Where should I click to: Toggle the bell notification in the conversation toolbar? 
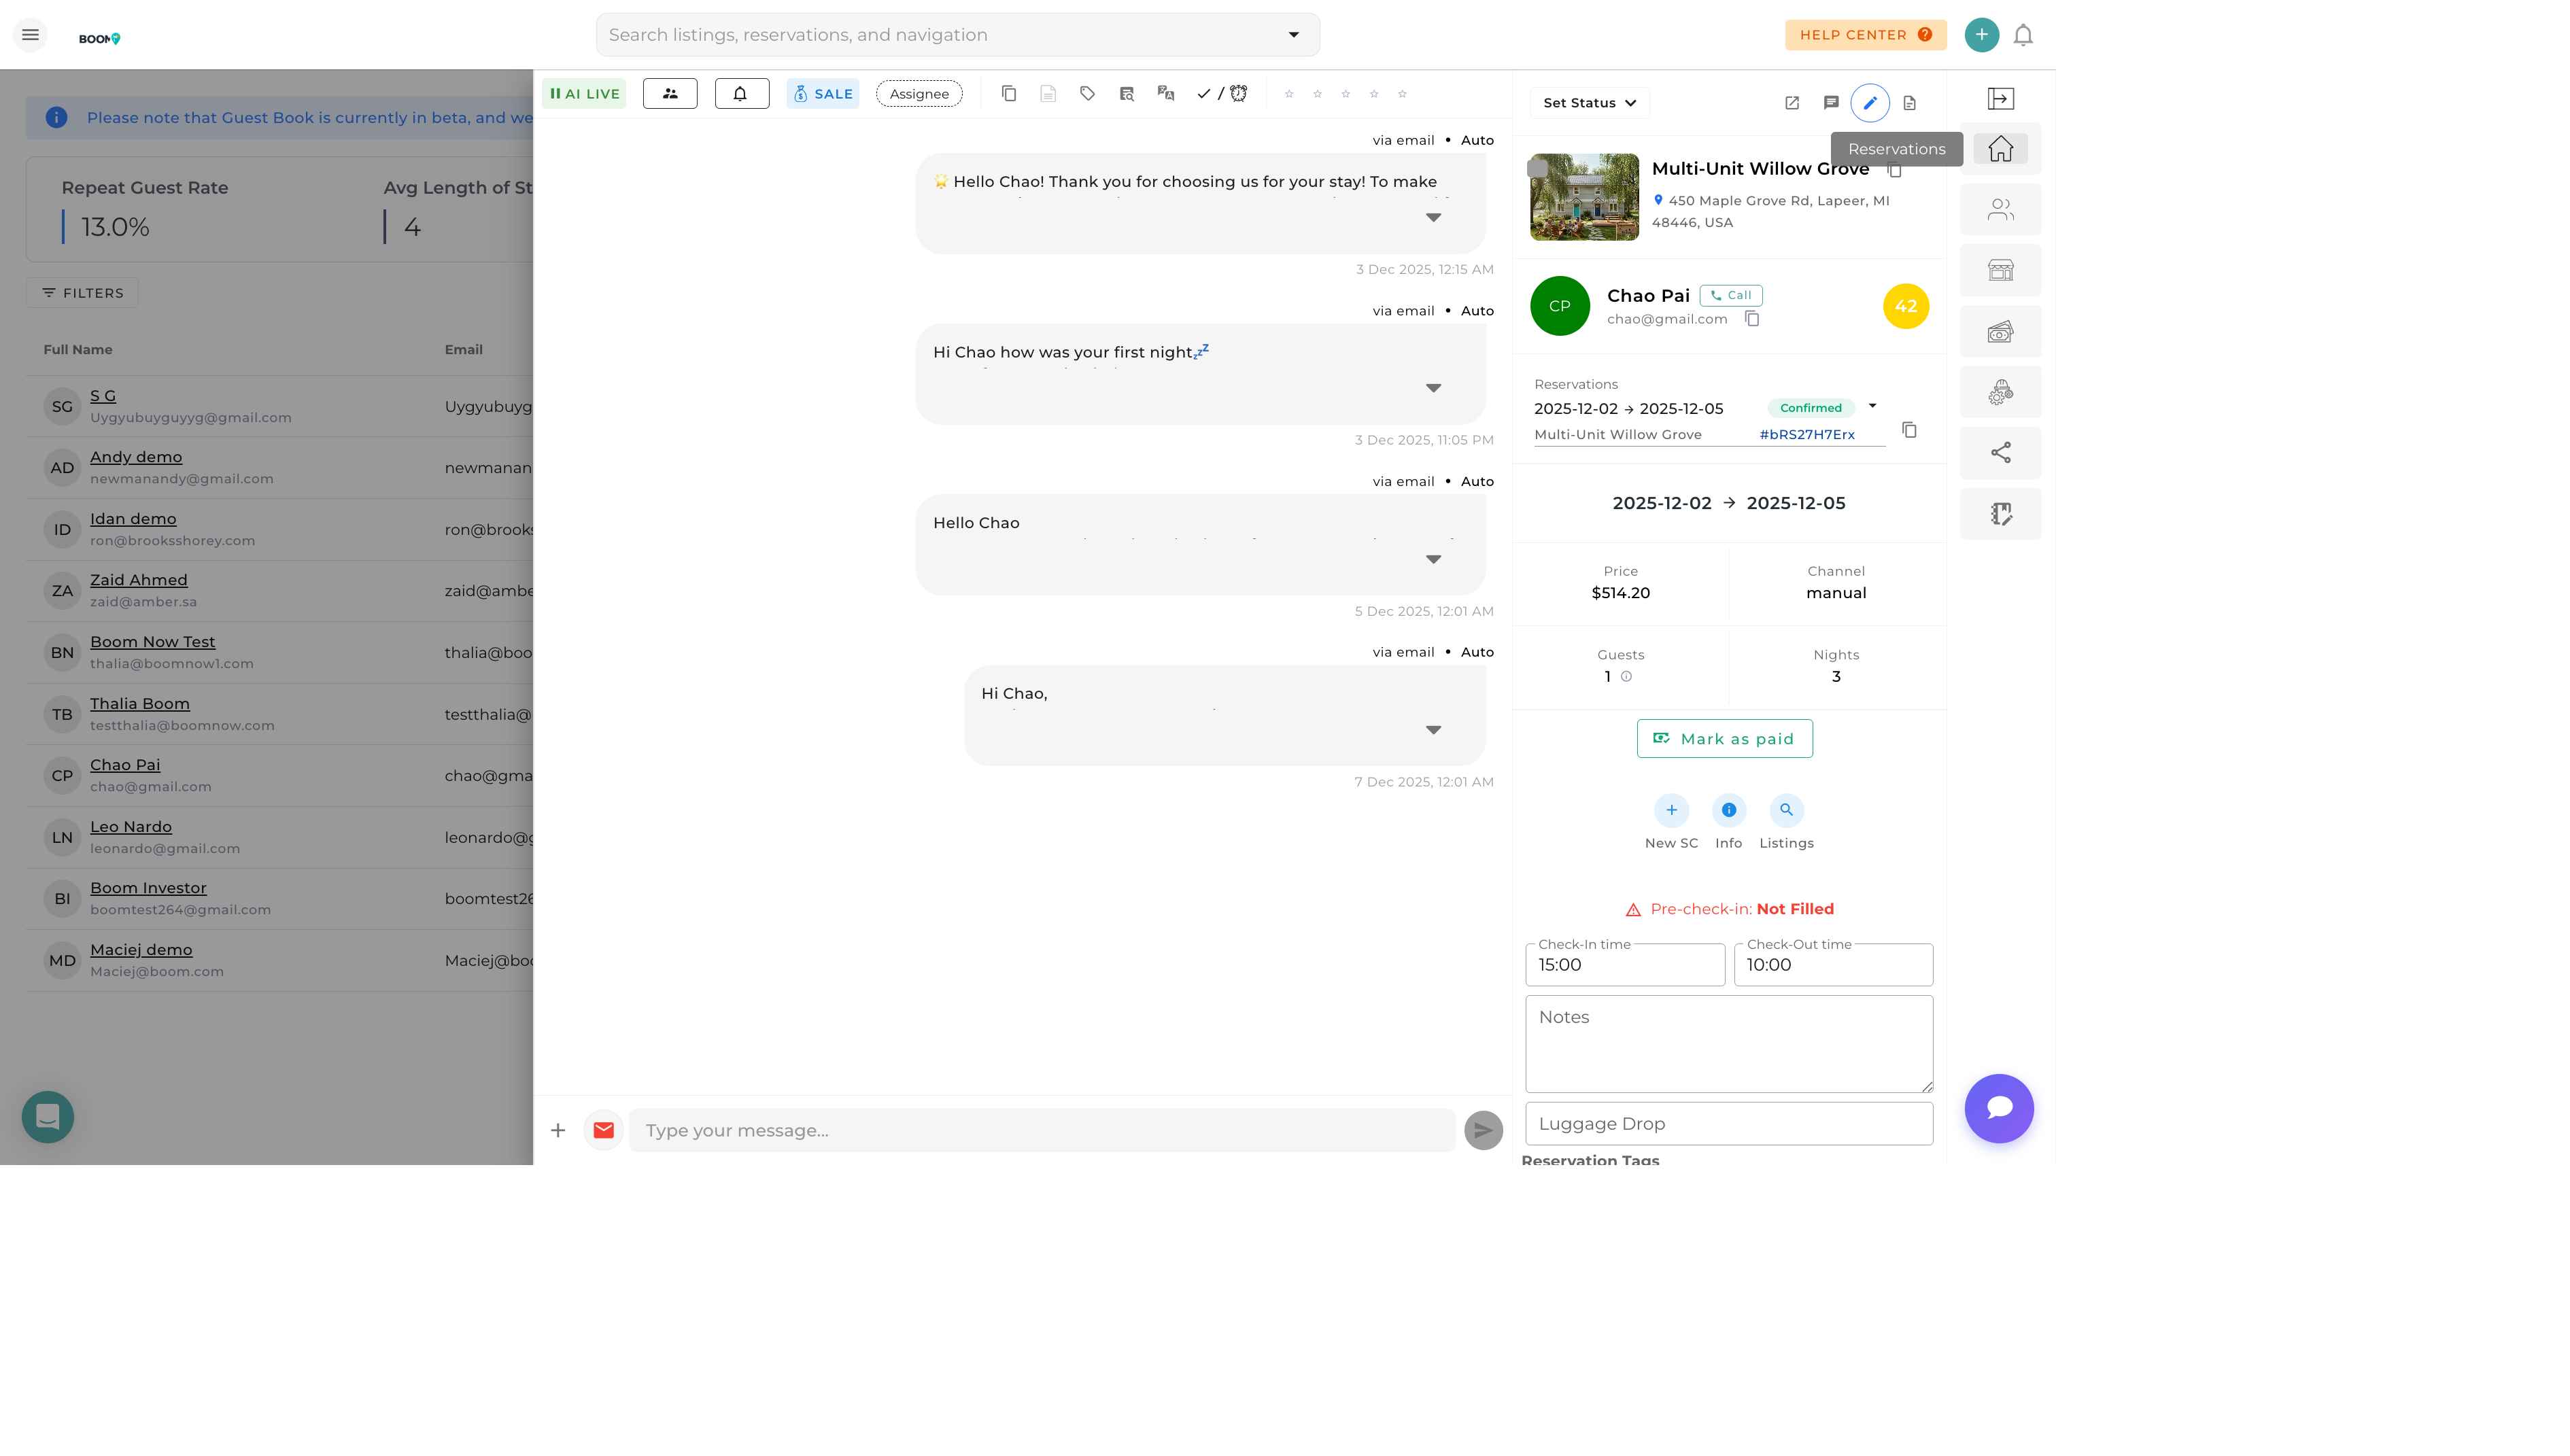tap(741, 93)
